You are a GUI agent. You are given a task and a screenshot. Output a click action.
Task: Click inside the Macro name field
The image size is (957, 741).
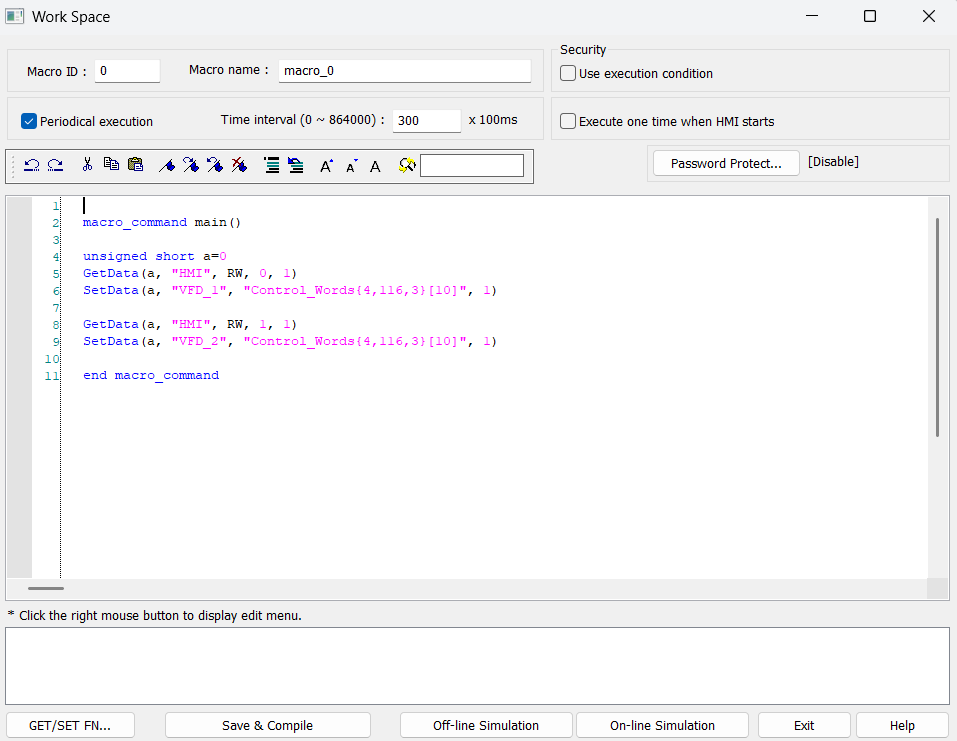404,71
